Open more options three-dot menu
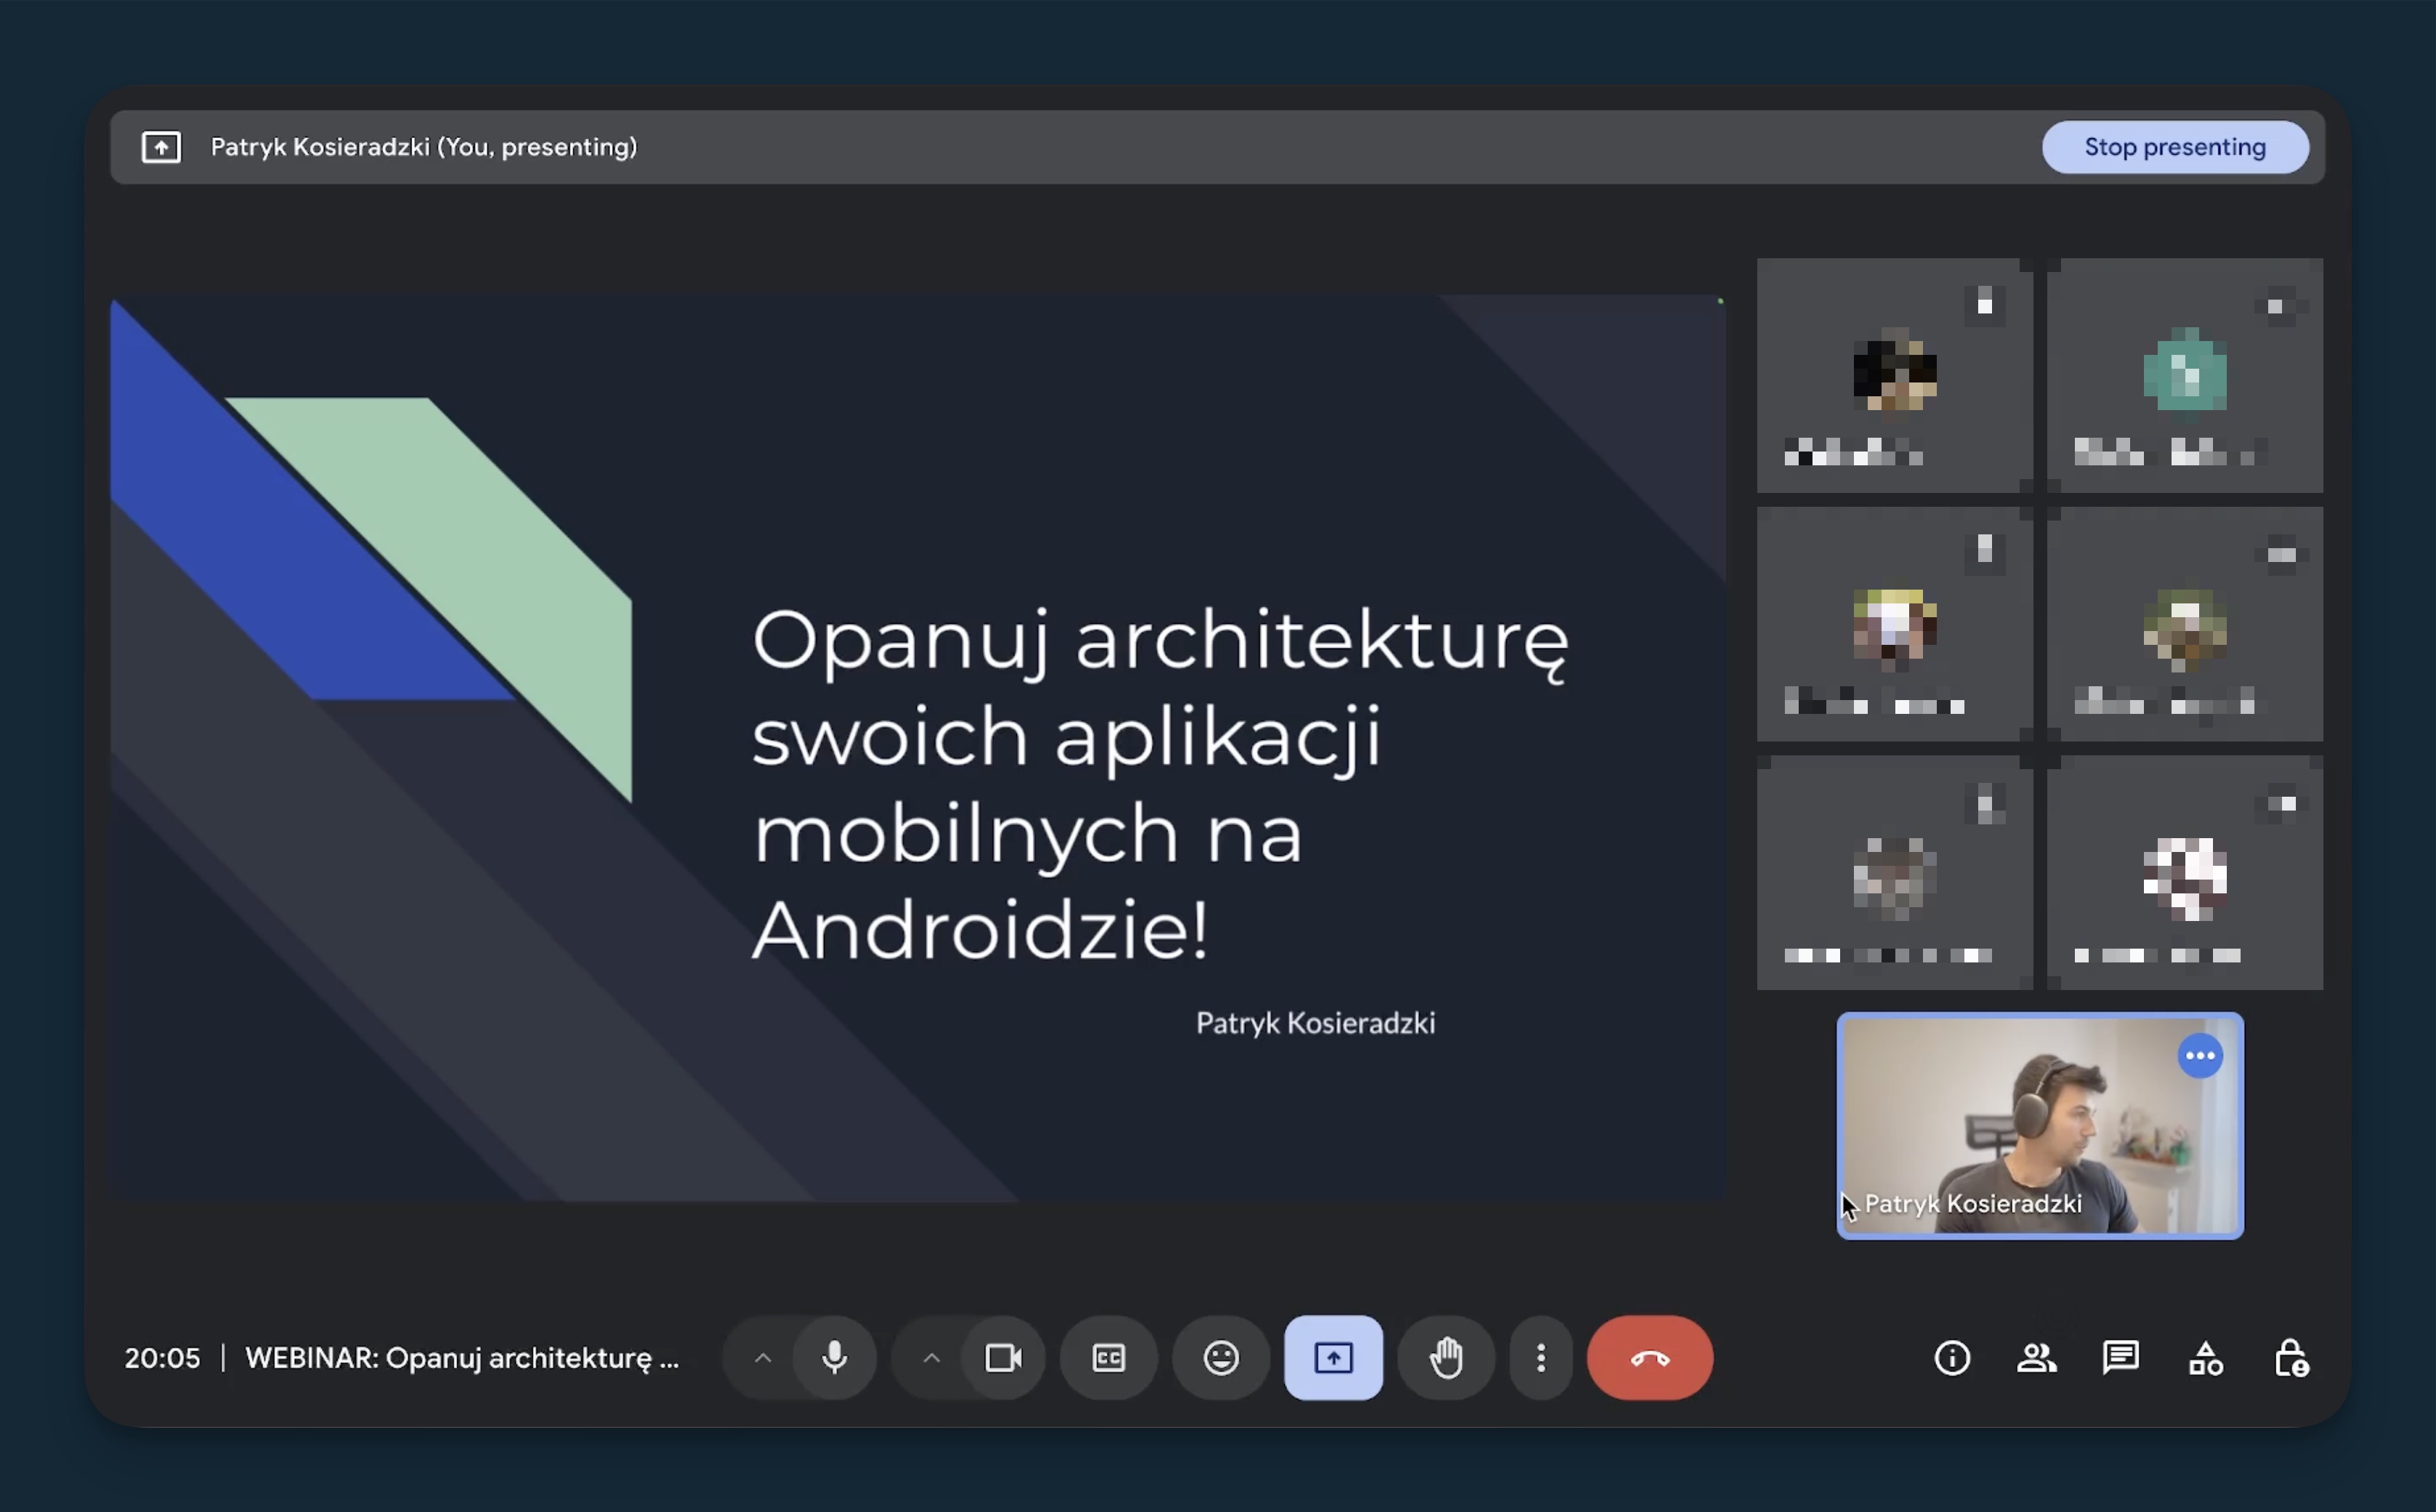This screenshot has width=2436, height=1512. point(1540,1357)
